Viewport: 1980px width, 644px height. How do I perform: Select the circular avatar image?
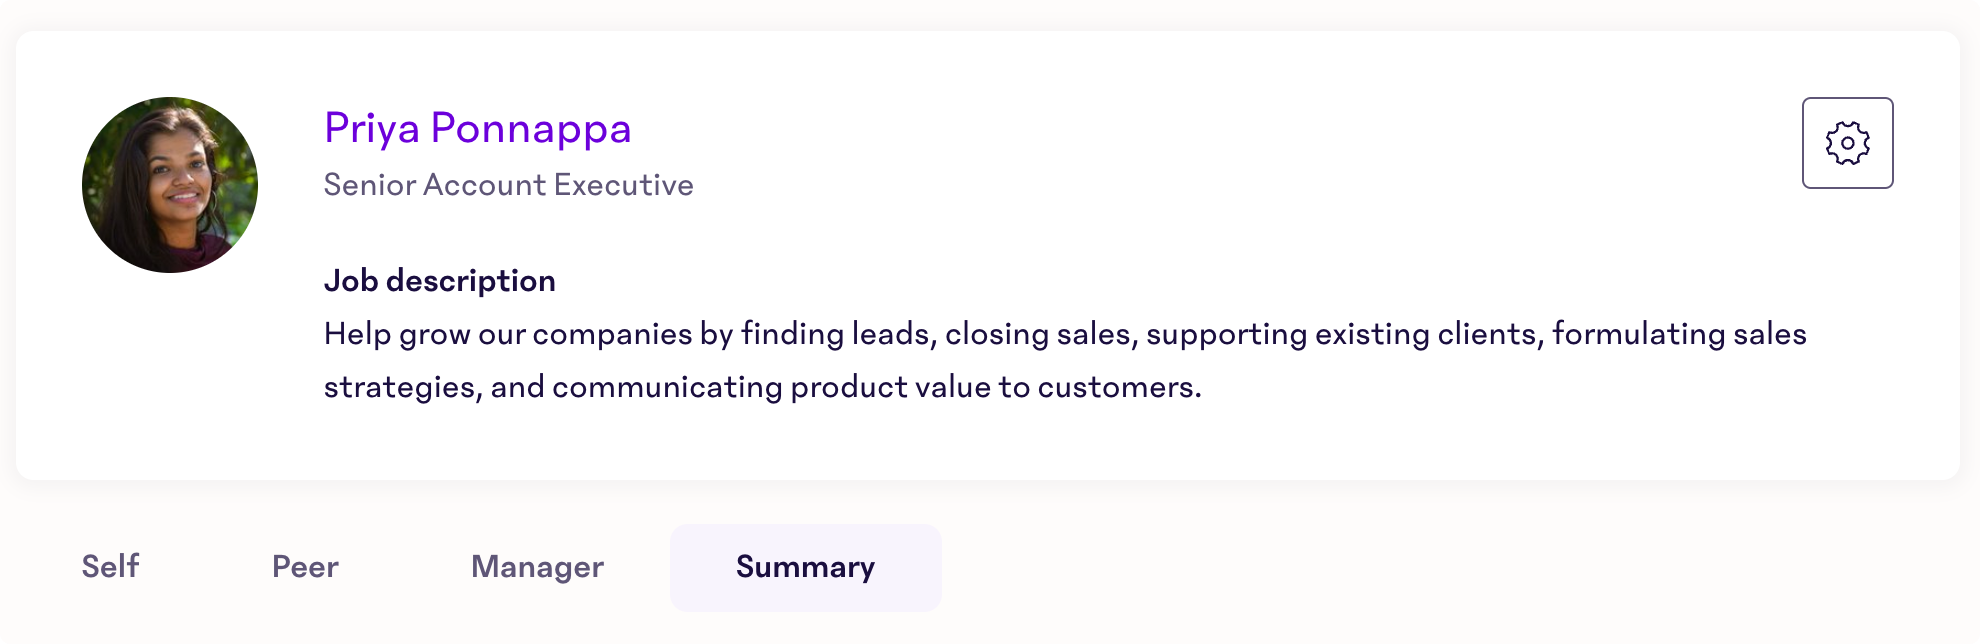click(x=170, y=185)
